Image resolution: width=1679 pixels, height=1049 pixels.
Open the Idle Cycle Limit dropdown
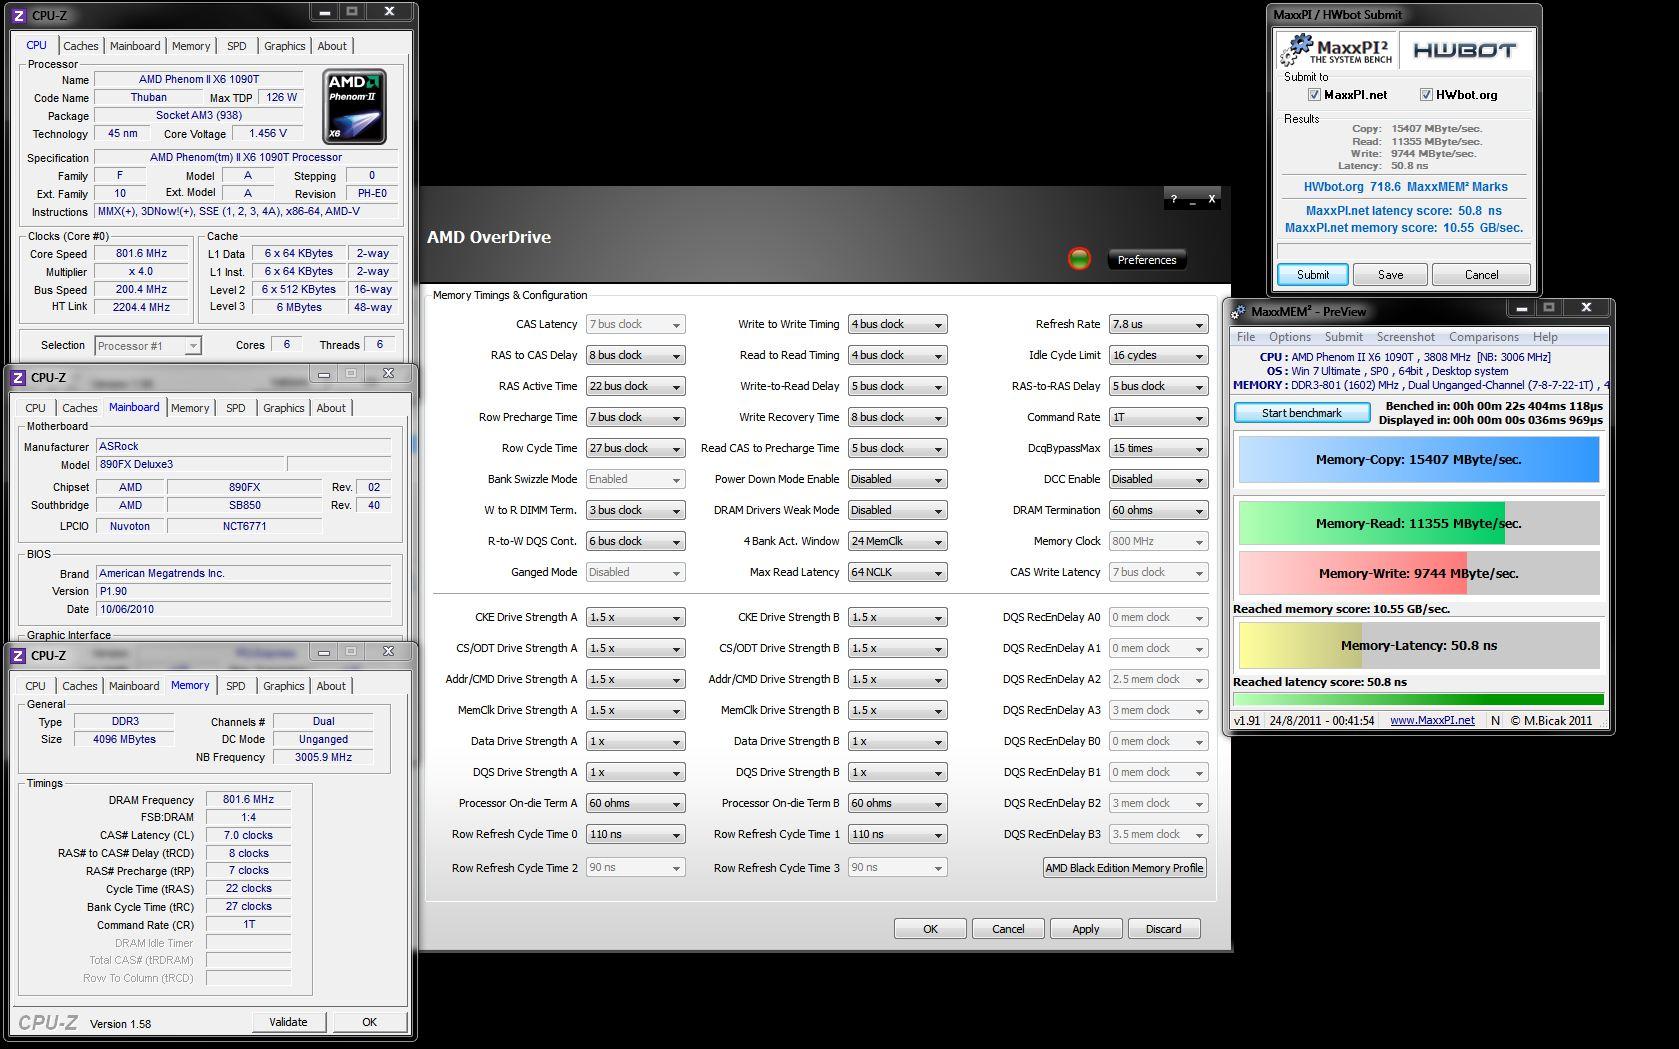pyautogui.click(x=1159, y=355)
